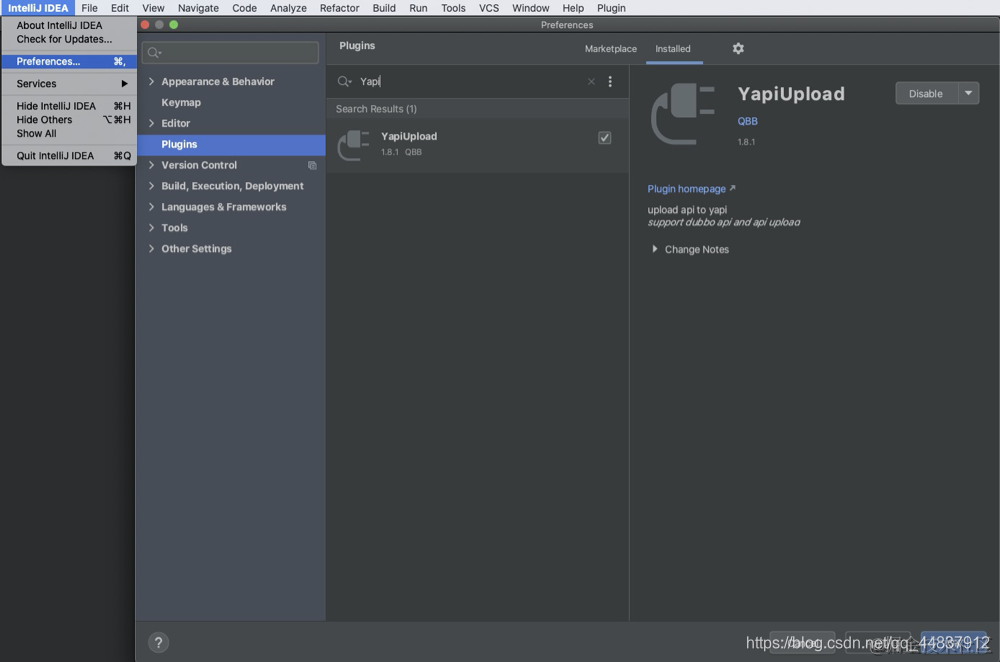This screenshot has width=1000, height=662.
Task: Expand Appearance & Behavior settings
Action: (x=152, y=82)
